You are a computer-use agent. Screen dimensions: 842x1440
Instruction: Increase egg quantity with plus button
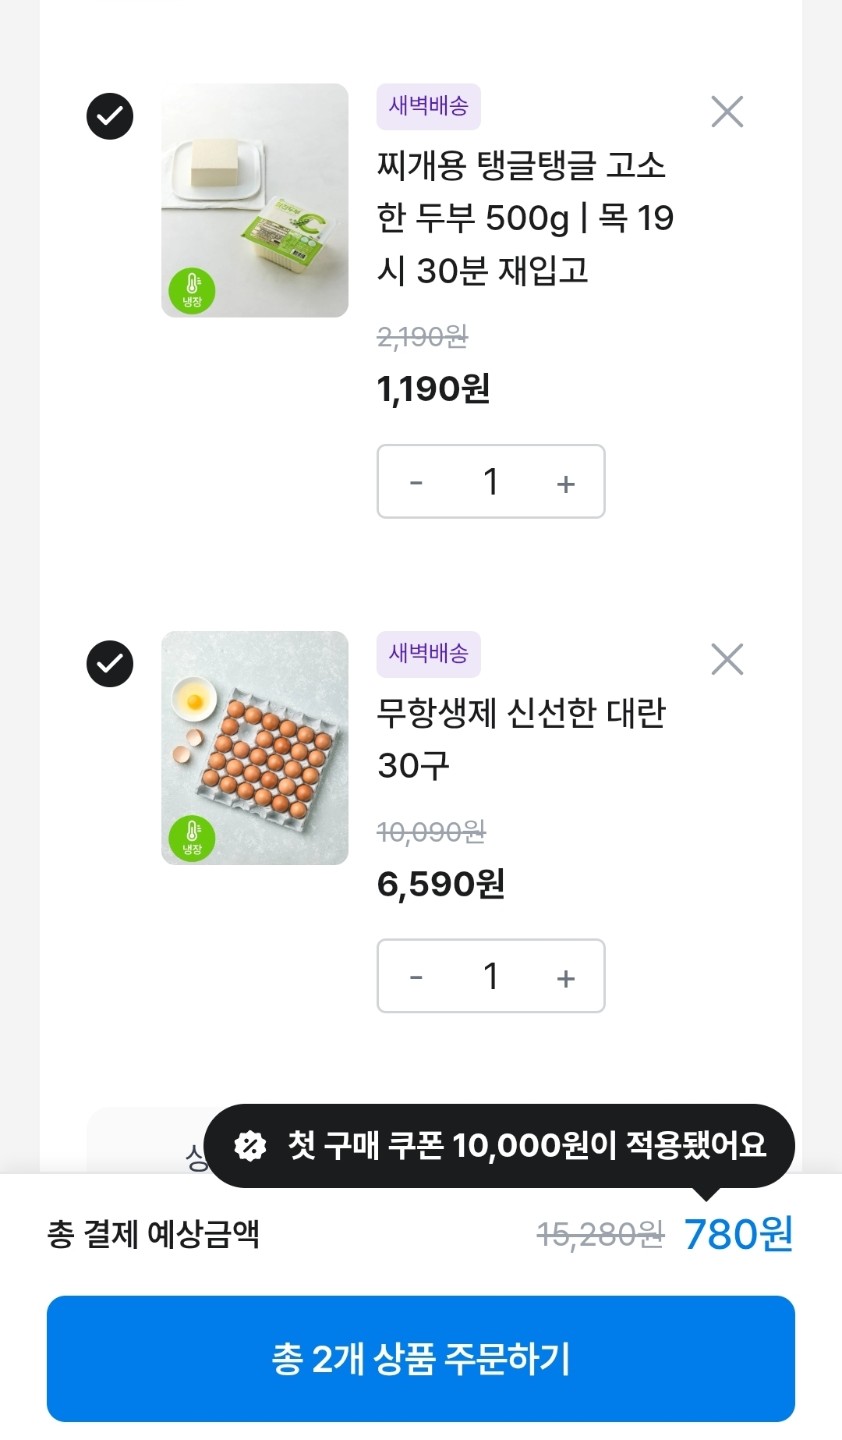(x=566, y=977)
